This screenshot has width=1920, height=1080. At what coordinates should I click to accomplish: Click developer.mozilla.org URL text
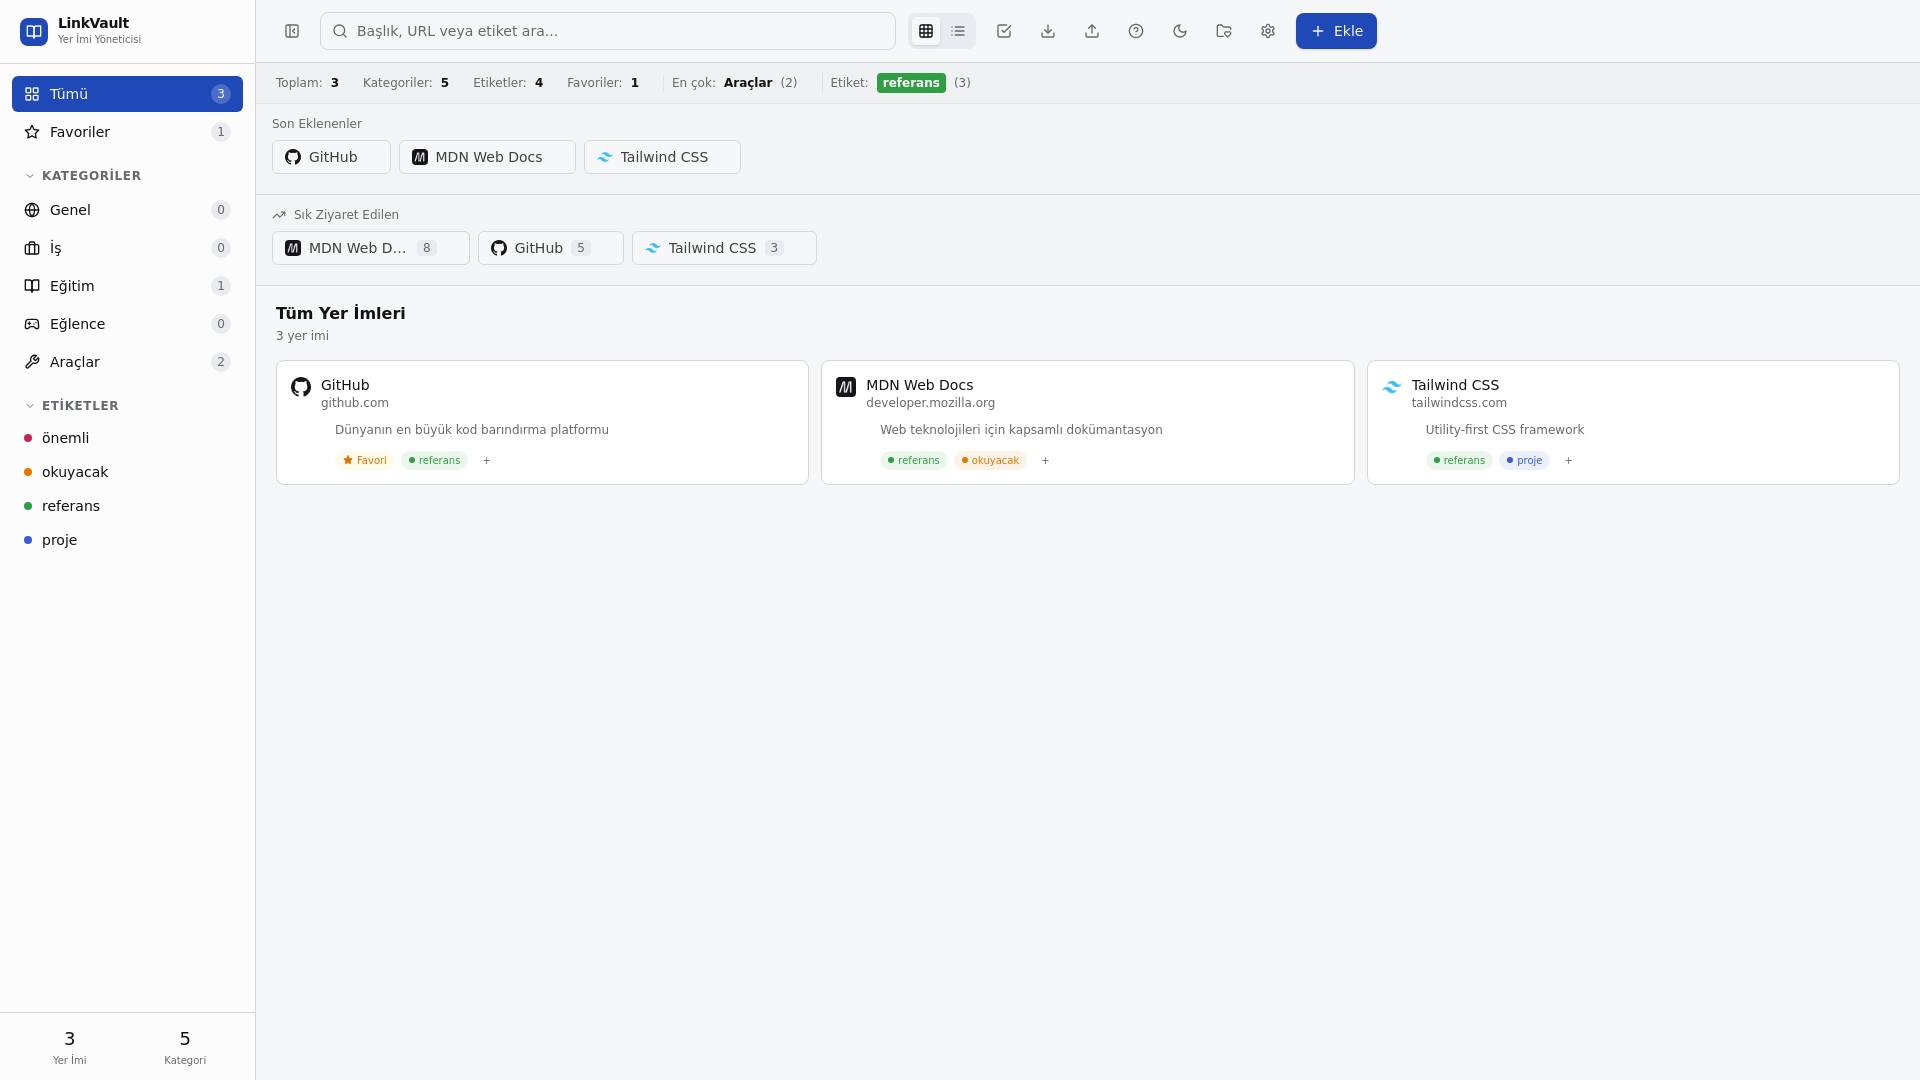[x=930, y=403]
